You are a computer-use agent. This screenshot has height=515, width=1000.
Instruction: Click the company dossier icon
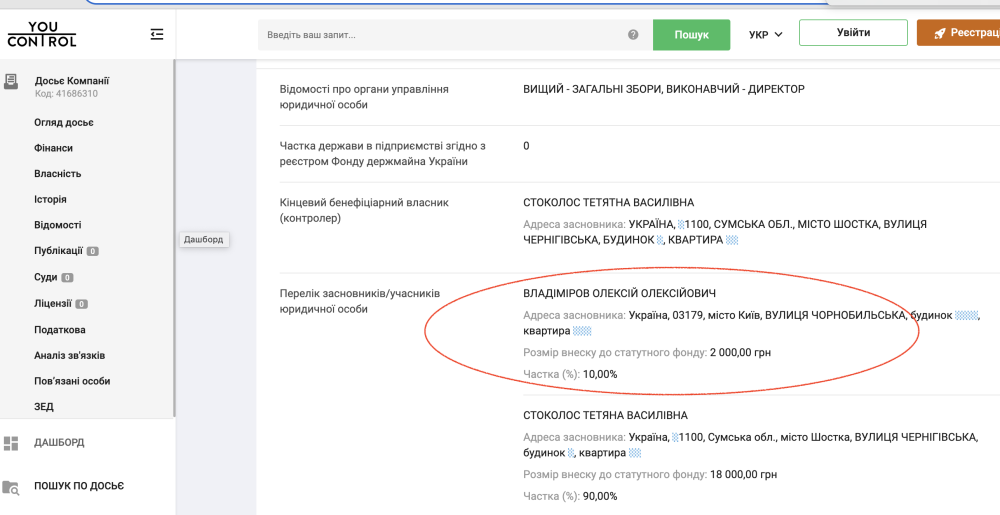pyautogui.click(x=11, y=82)
